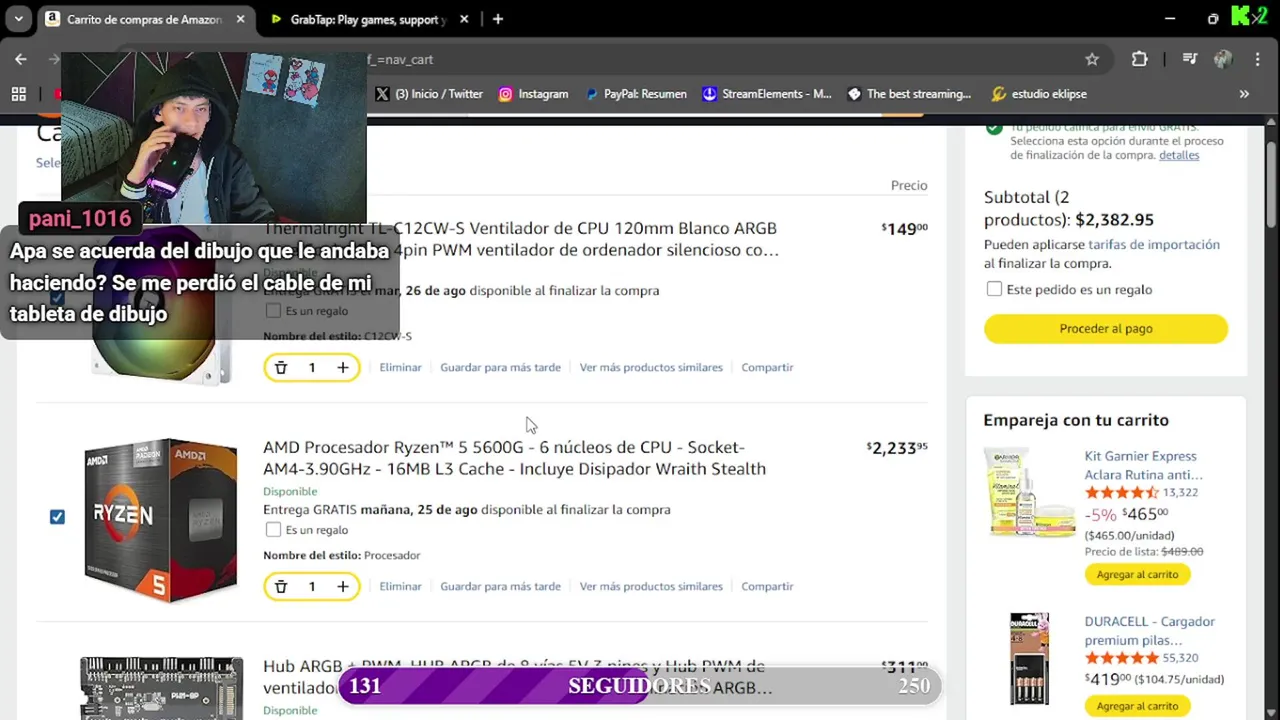Click trash icon for the Ryzen 5 5600G
The image size is (1280, 720).
pyautogui.click(x=281, y=587)
